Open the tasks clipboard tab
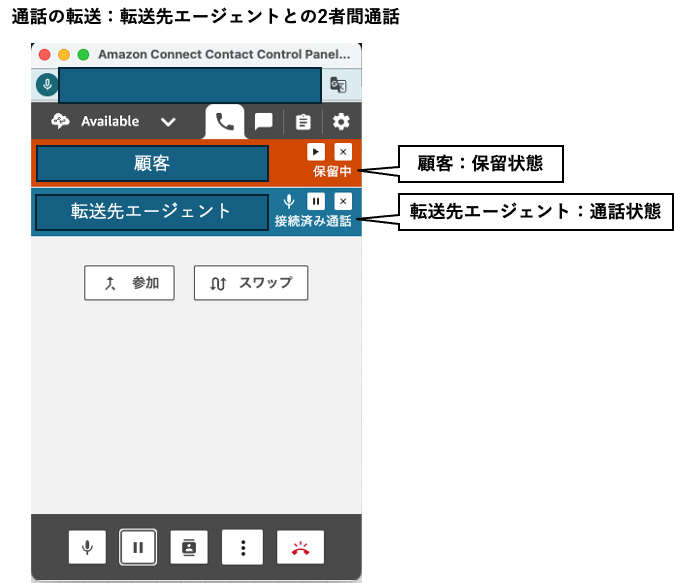 [x=303, y=122]
